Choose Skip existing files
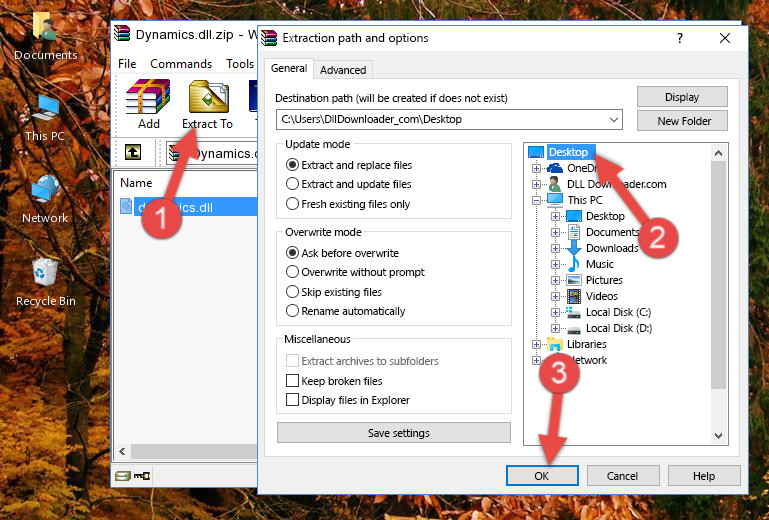Viewport: 769px width, 520px height. pos(292,291)
